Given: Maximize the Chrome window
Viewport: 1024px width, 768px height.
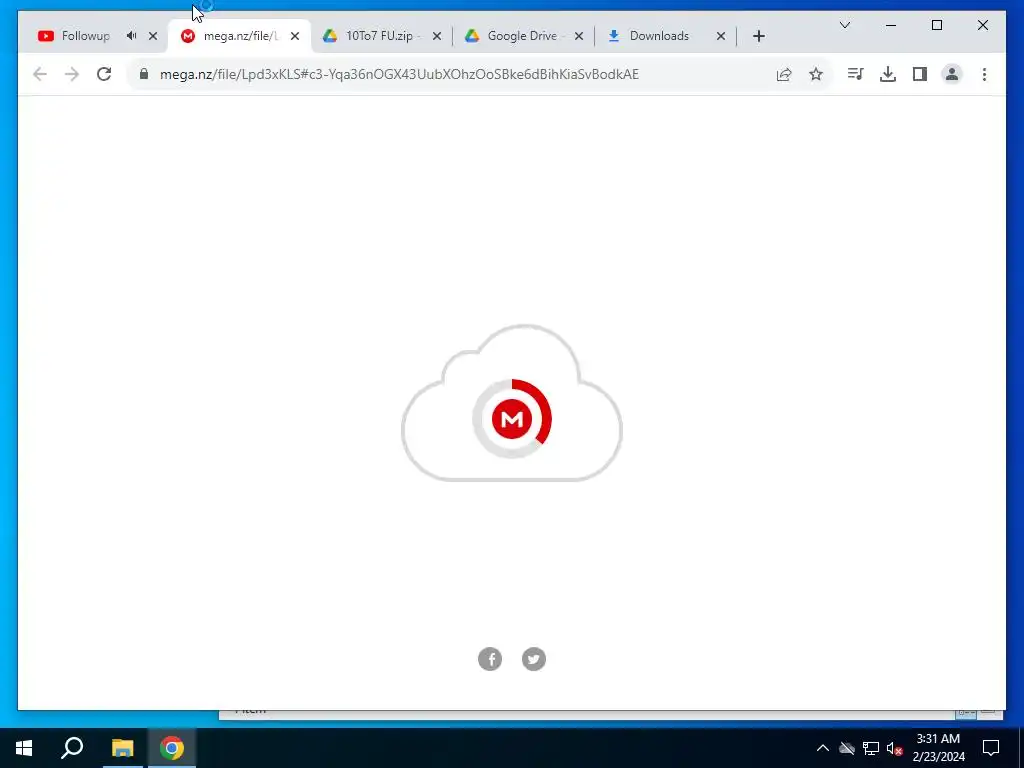Looking at the screenshot, I should click(936, 25).
